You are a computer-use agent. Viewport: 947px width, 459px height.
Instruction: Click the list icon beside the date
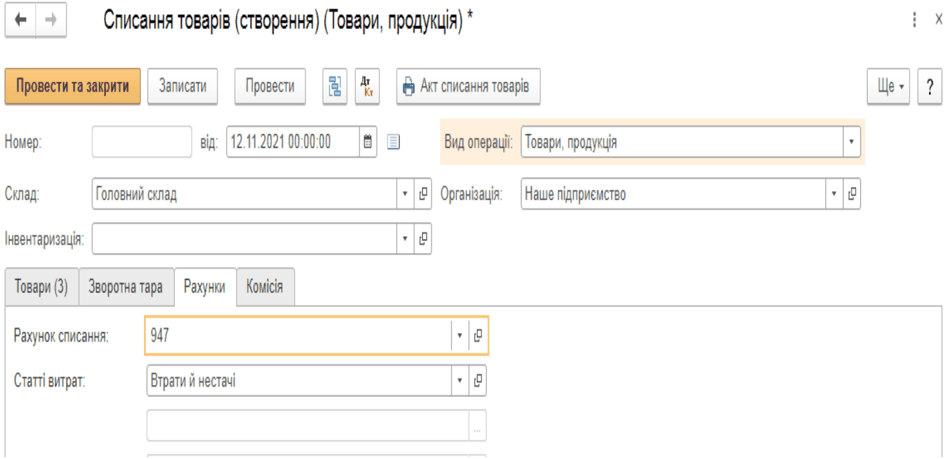click(393, 143)
